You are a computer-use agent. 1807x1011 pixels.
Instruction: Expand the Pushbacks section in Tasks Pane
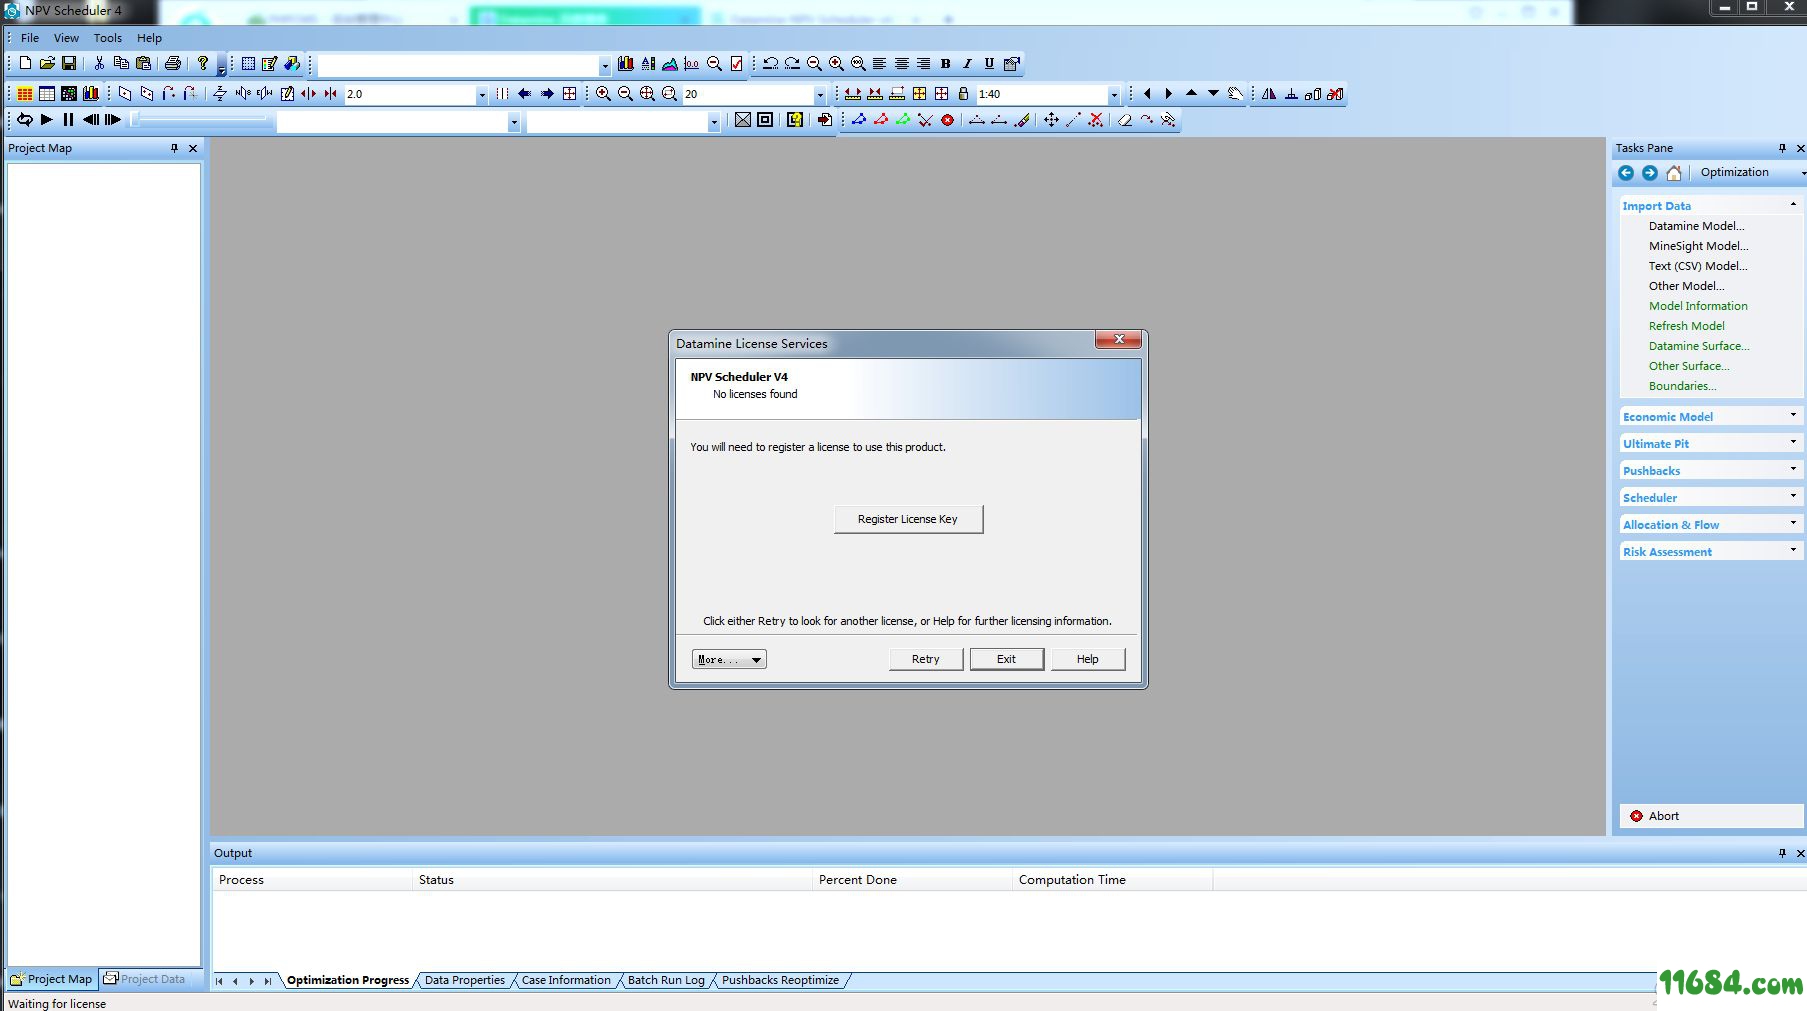point(1710,470)
